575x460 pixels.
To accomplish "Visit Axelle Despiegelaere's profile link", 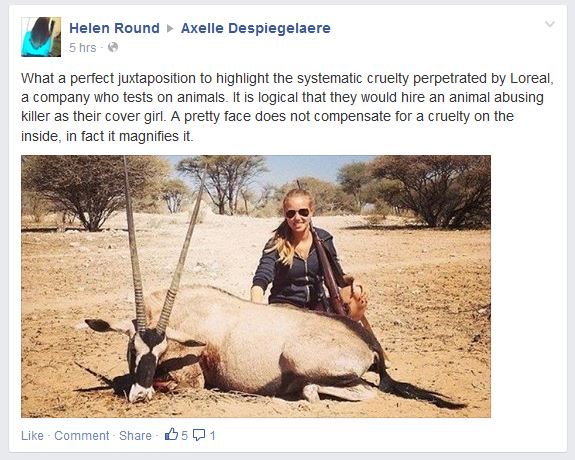I will click(x=256, y=28).
